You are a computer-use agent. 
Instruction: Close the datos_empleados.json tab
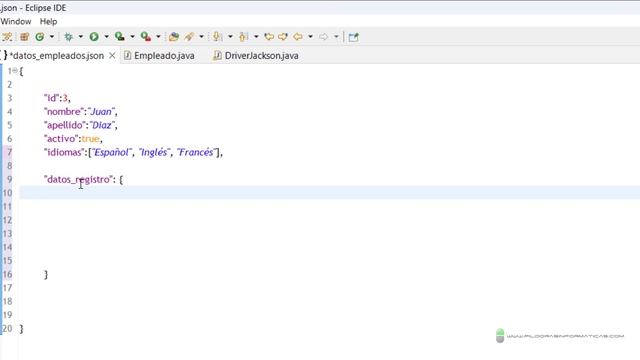112,56
